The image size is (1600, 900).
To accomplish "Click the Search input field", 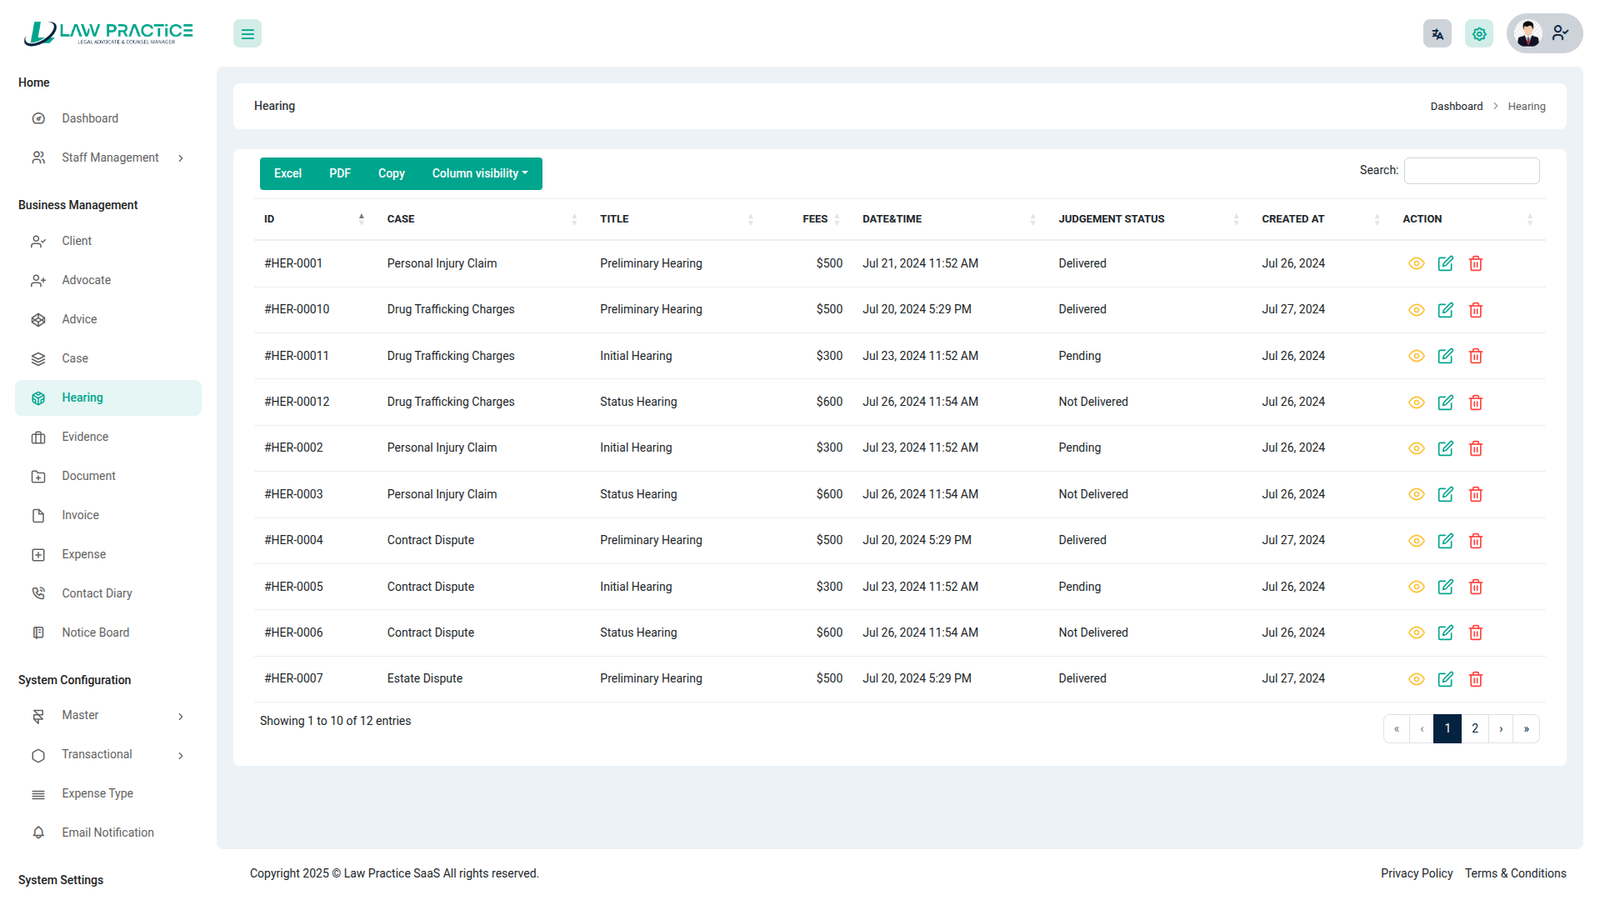I will click(1471, 171).
